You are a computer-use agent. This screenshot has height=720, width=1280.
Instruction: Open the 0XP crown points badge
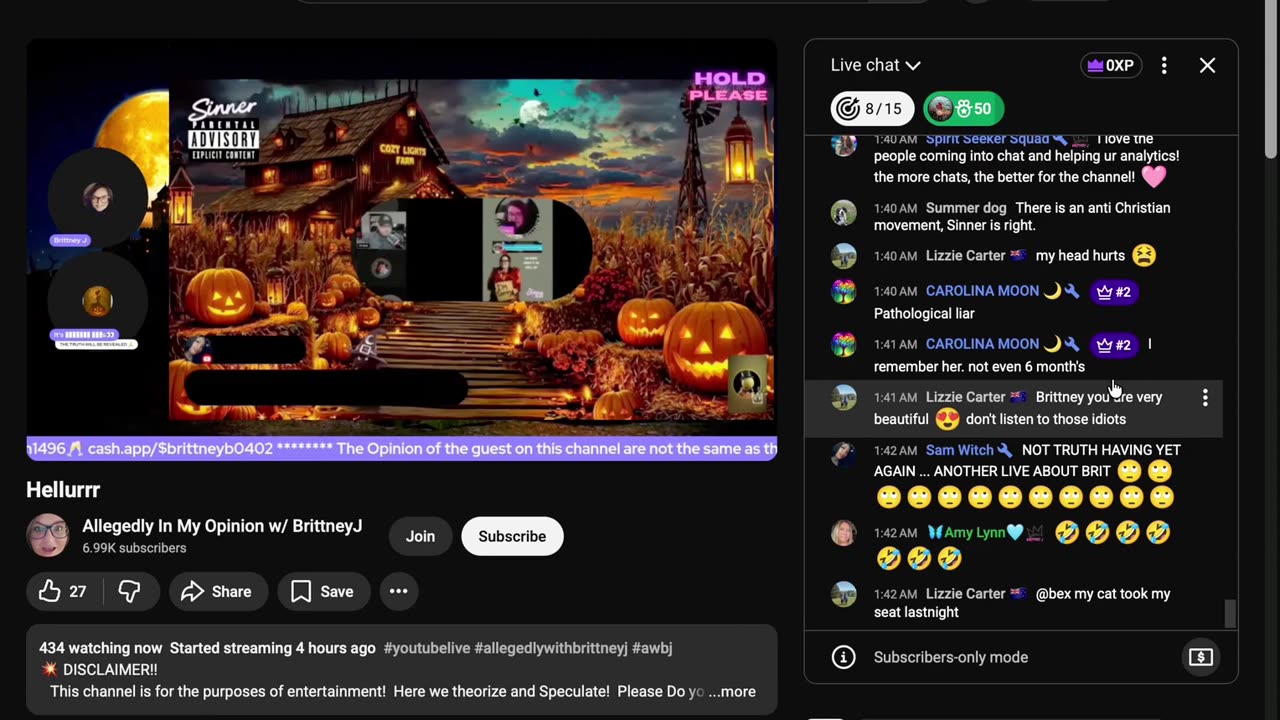(1111, 66)
